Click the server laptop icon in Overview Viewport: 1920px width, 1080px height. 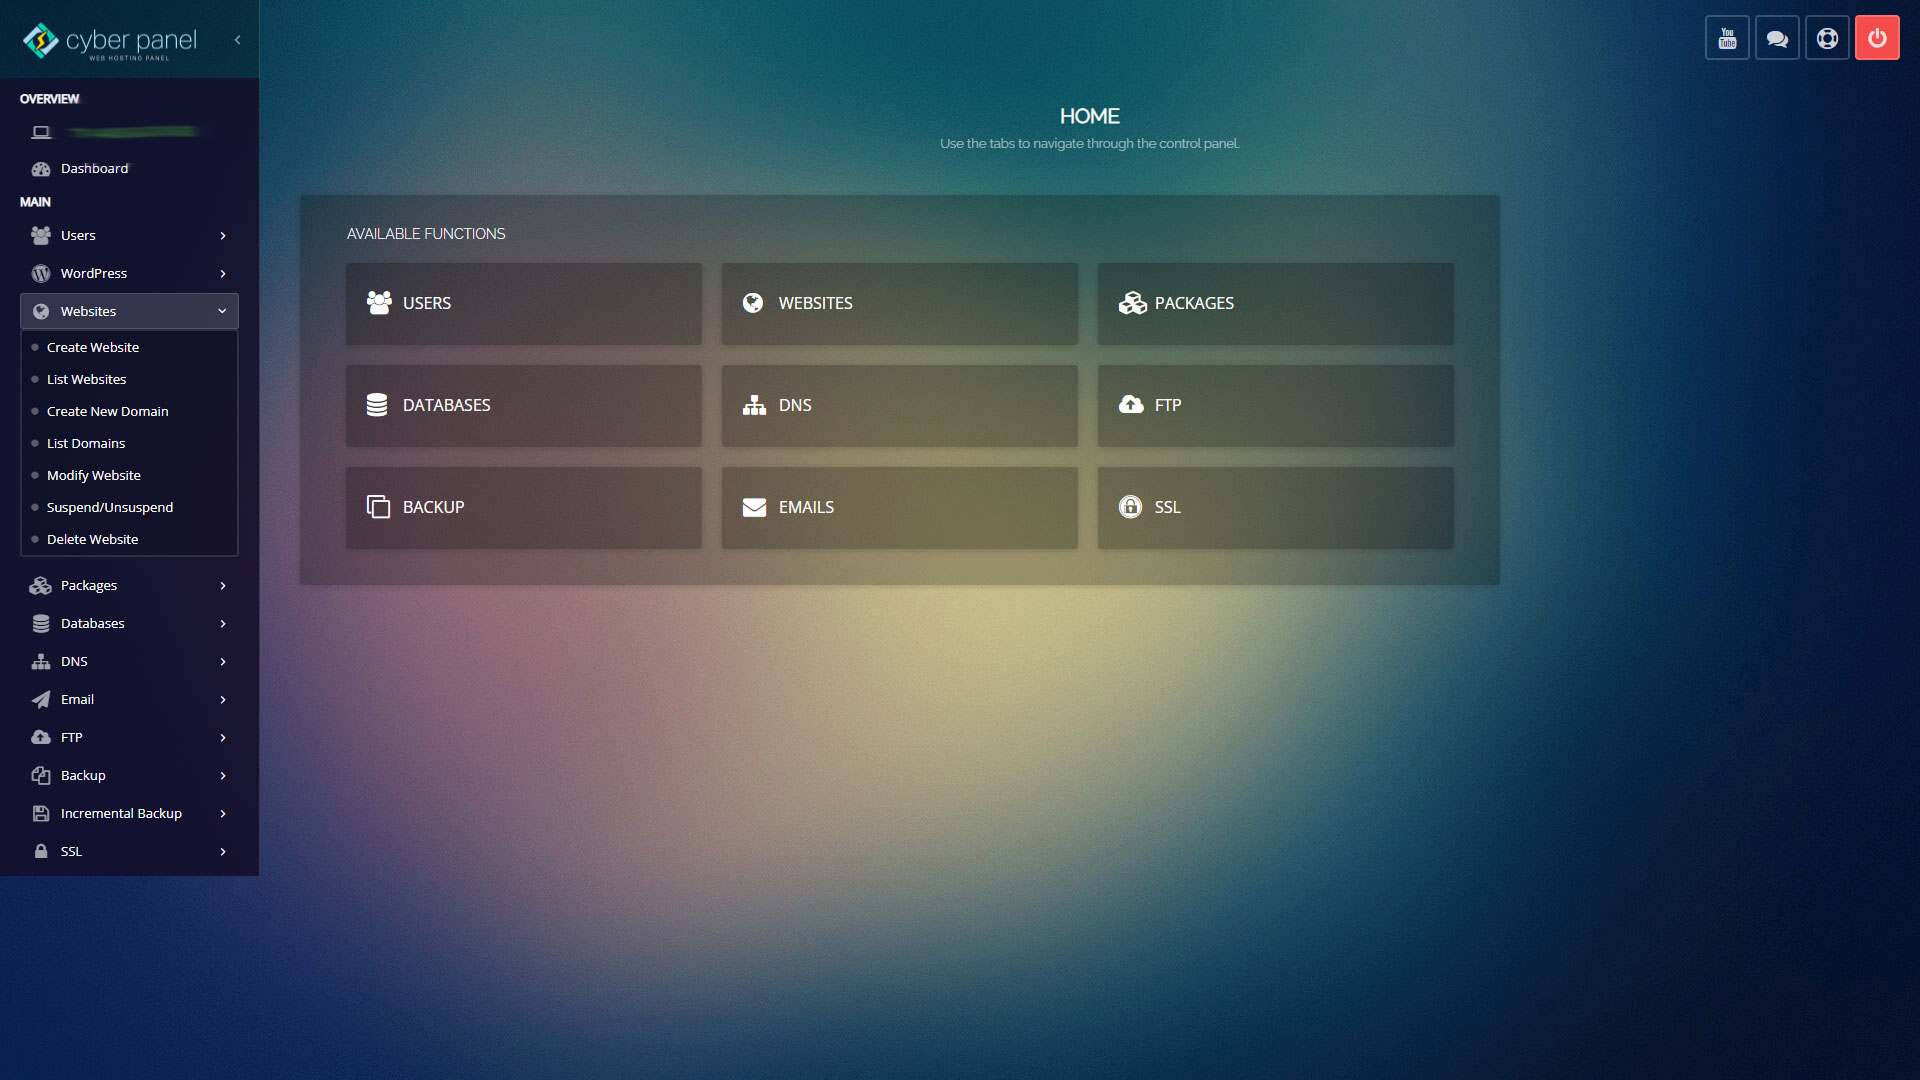pos(41,132)
